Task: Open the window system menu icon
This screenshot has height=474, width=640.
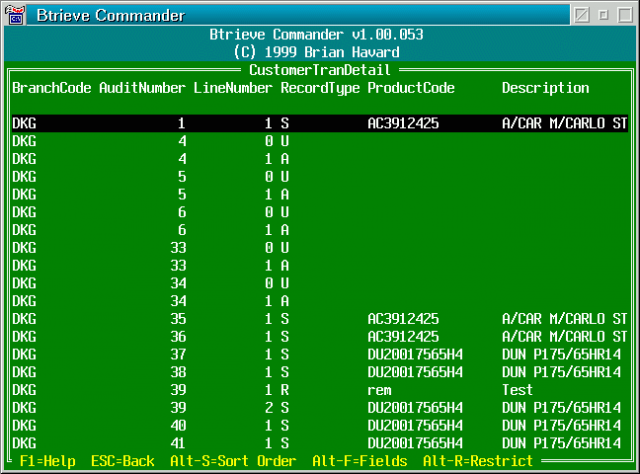Action: [x=16, y=15]
